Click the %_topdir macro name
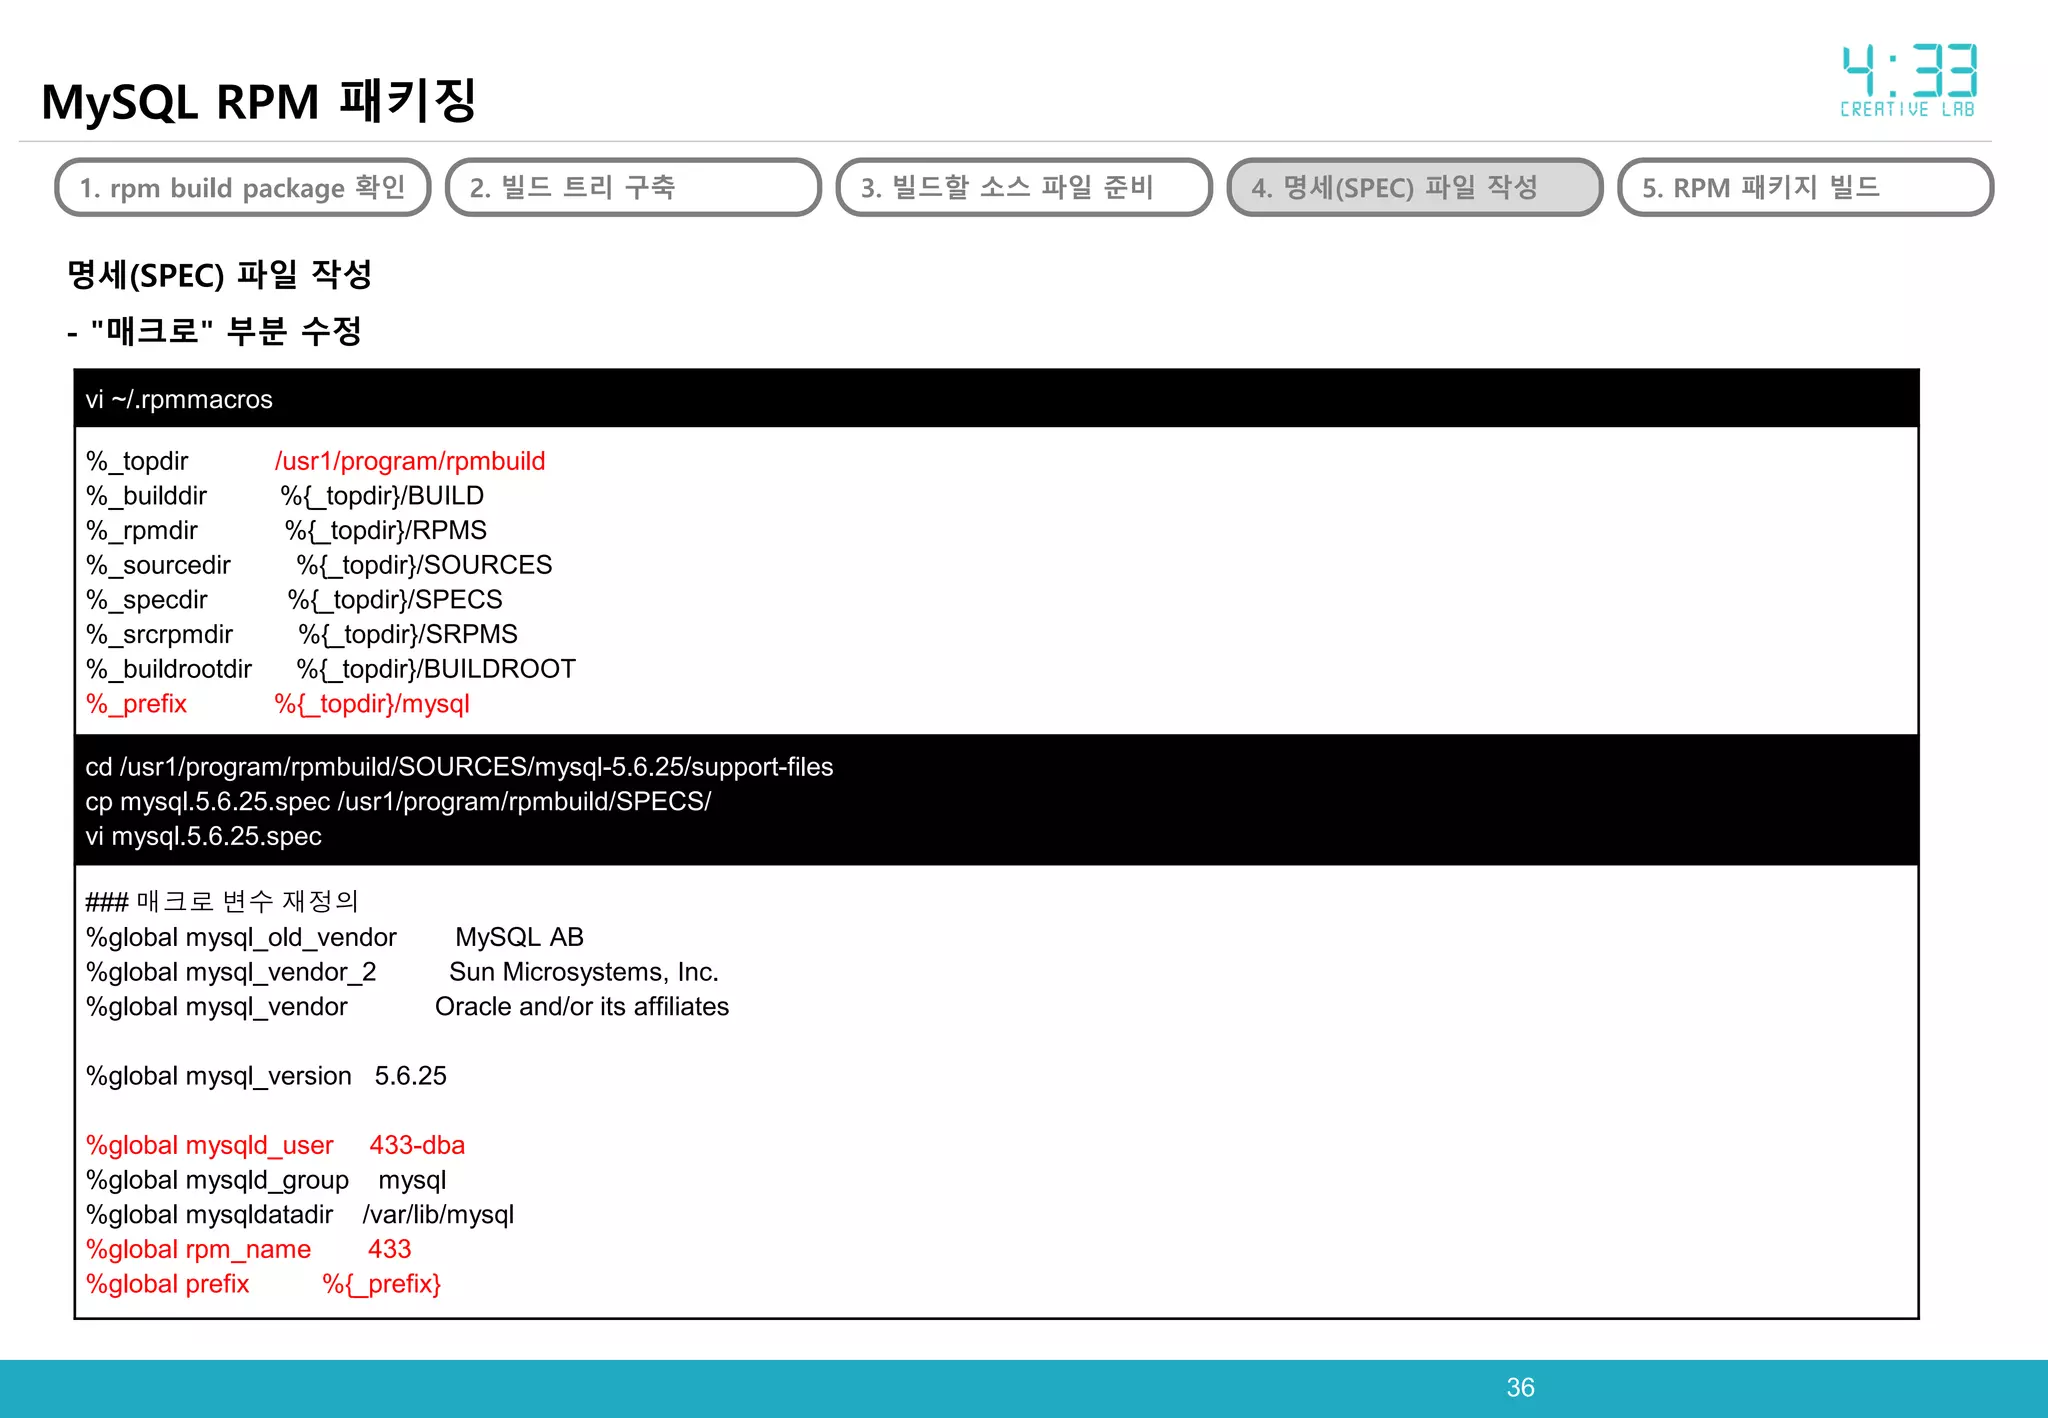Viewport: 2048px width, 1418px height. pyautogui.click(x=137, y=461)
